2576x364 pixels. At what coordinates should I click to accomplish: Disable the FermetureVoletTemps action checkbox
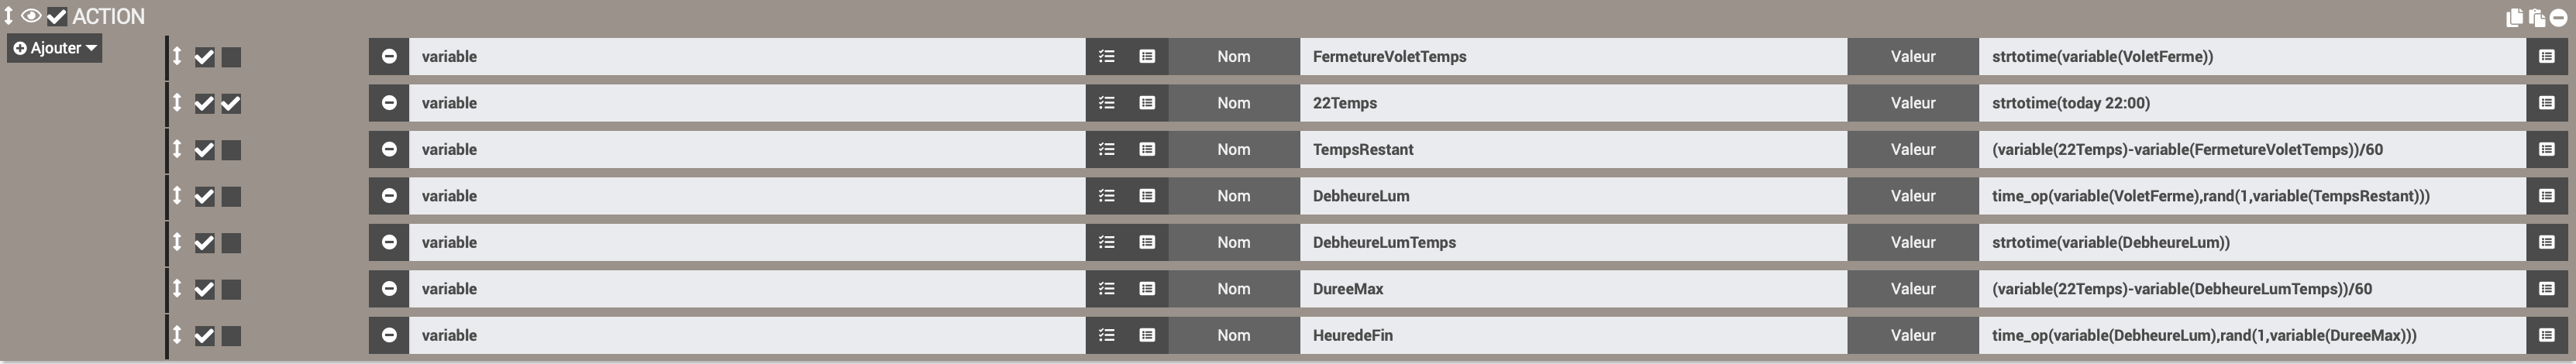[204, 57]
